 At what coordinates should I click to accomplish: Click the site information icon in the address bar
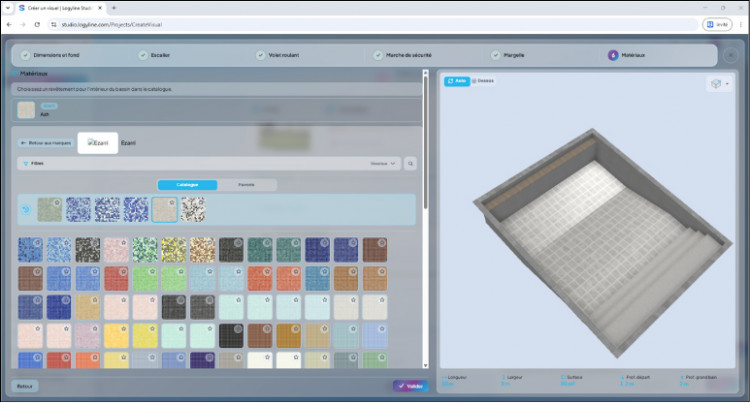[54, 24]
